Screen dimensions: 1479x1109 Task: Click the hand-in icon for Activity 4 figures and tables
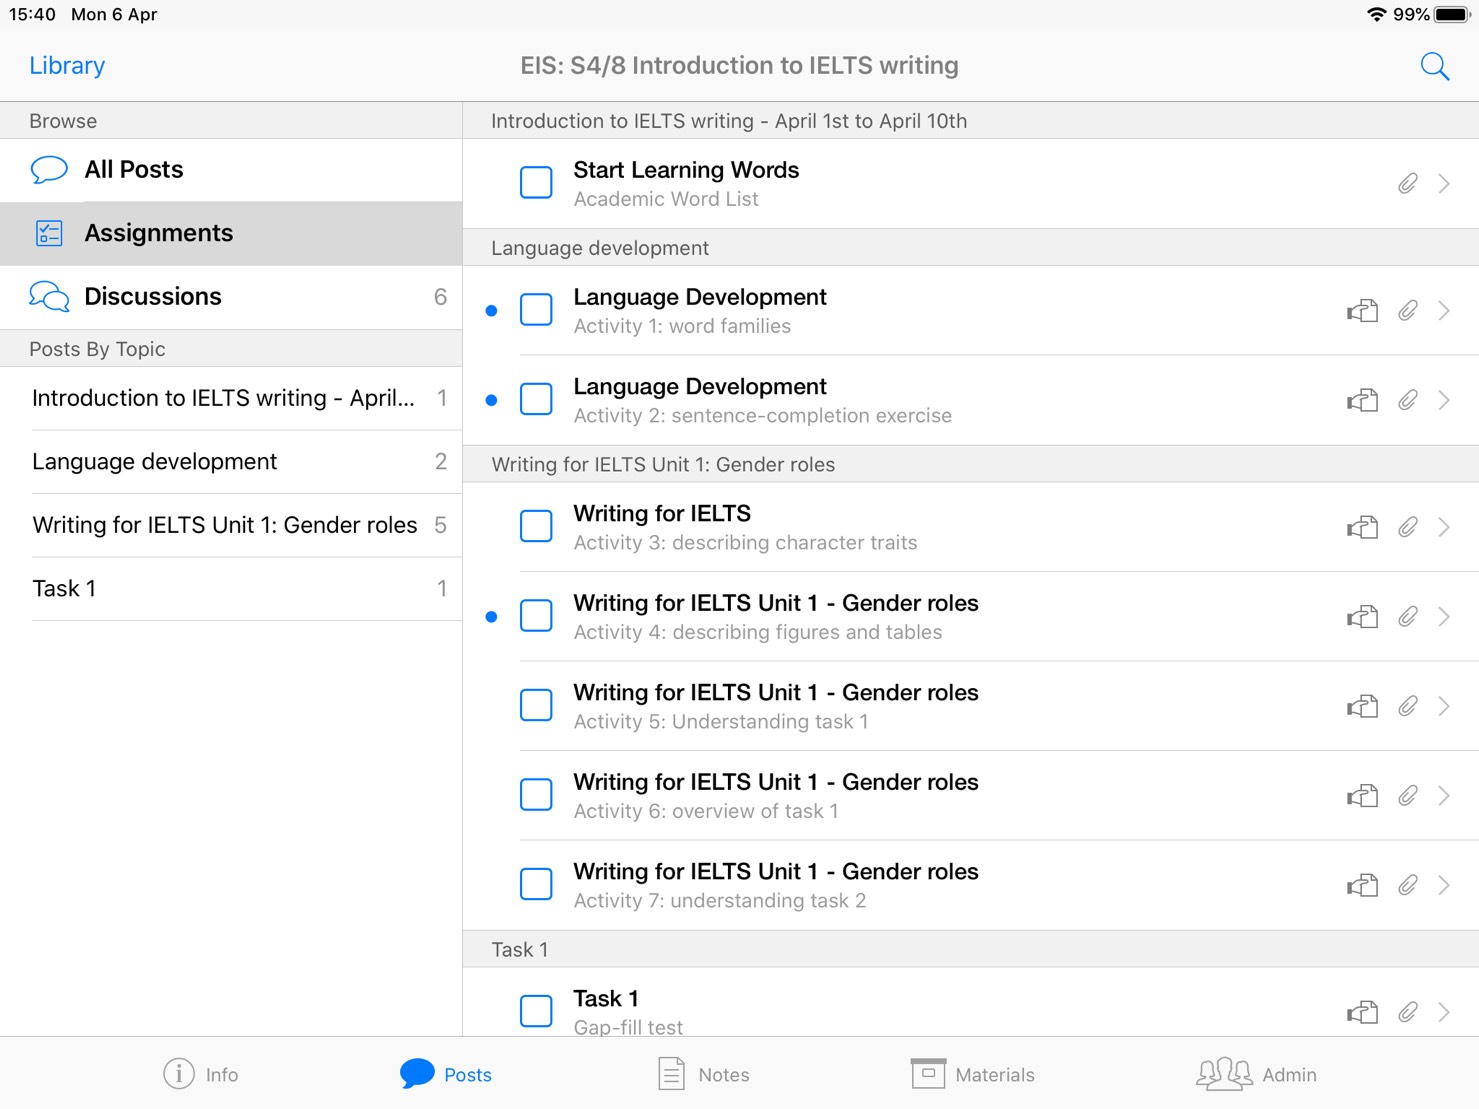(1362, 617)
